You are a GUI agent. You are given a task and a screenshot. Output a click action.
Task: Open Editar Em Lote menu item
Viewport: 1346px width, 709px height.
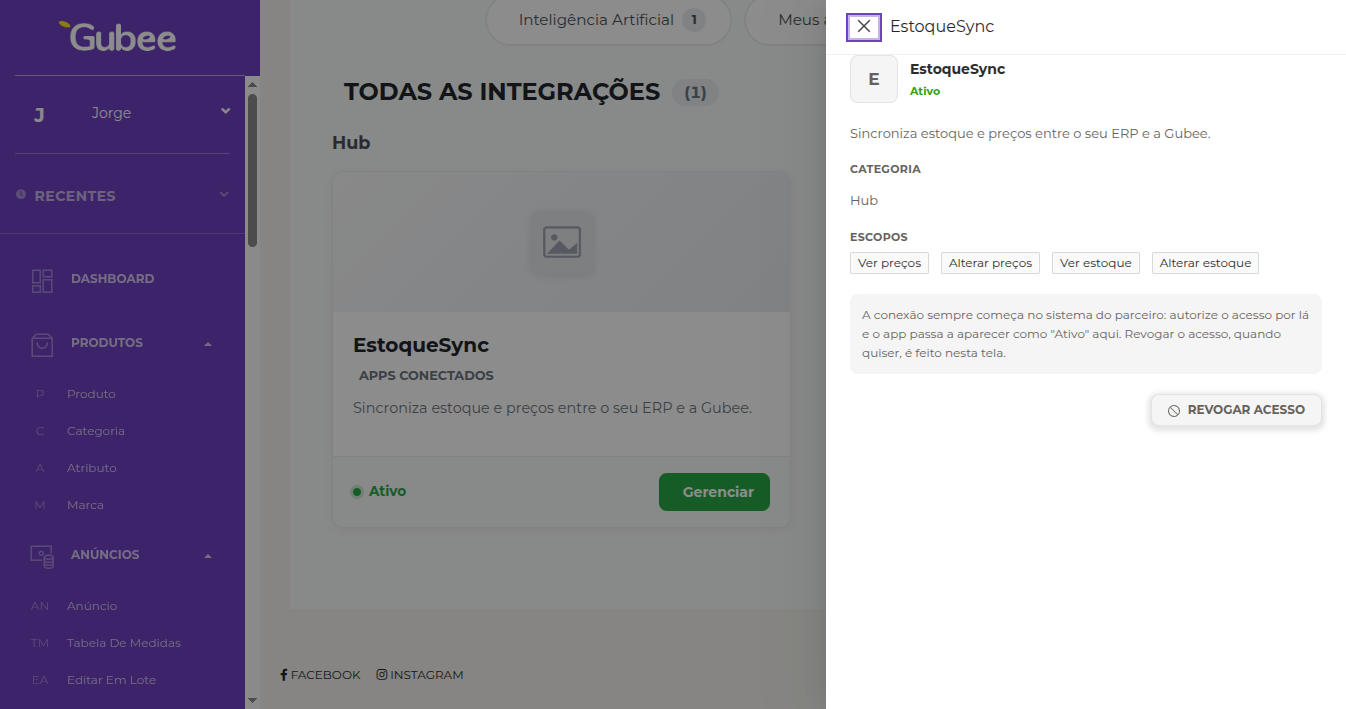111,680
